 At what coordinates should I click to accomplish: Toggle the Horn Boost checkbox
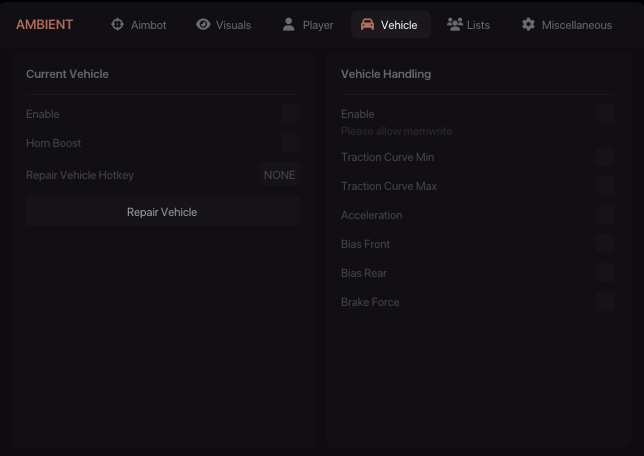(290, 143)
